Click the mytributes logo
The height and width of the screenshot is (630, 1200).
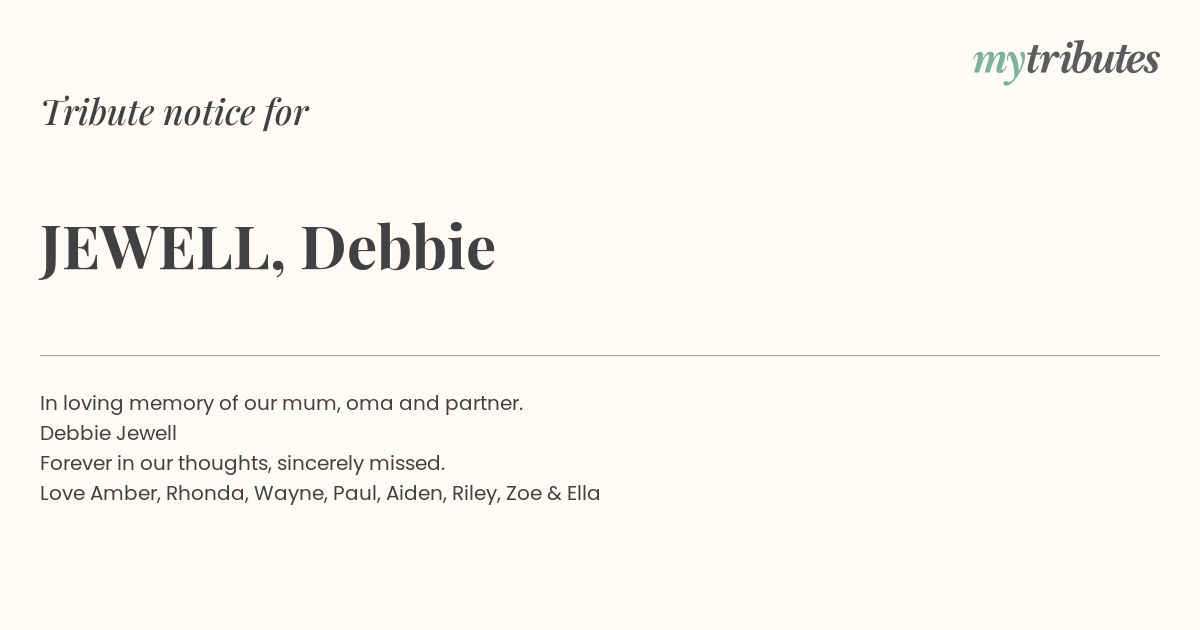coord(1066,61)
